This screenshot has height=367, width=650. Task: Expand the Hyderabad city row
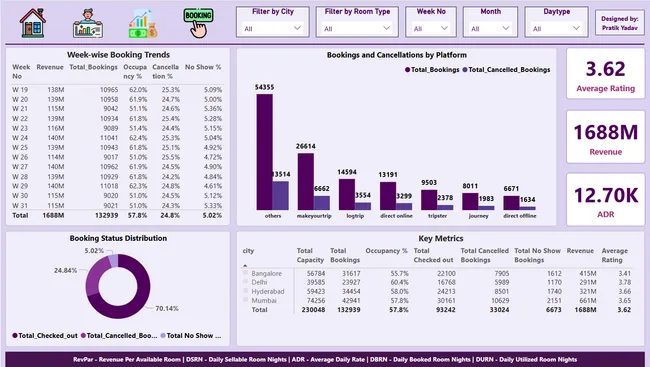pyautogui.click(x=245, y=291)
